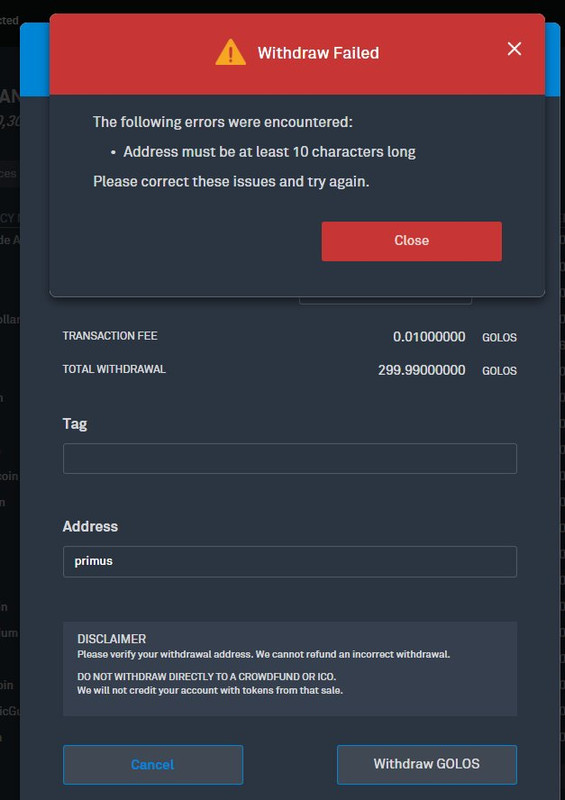Cancel the withdrawal with Cancel button

pos(153,764)
